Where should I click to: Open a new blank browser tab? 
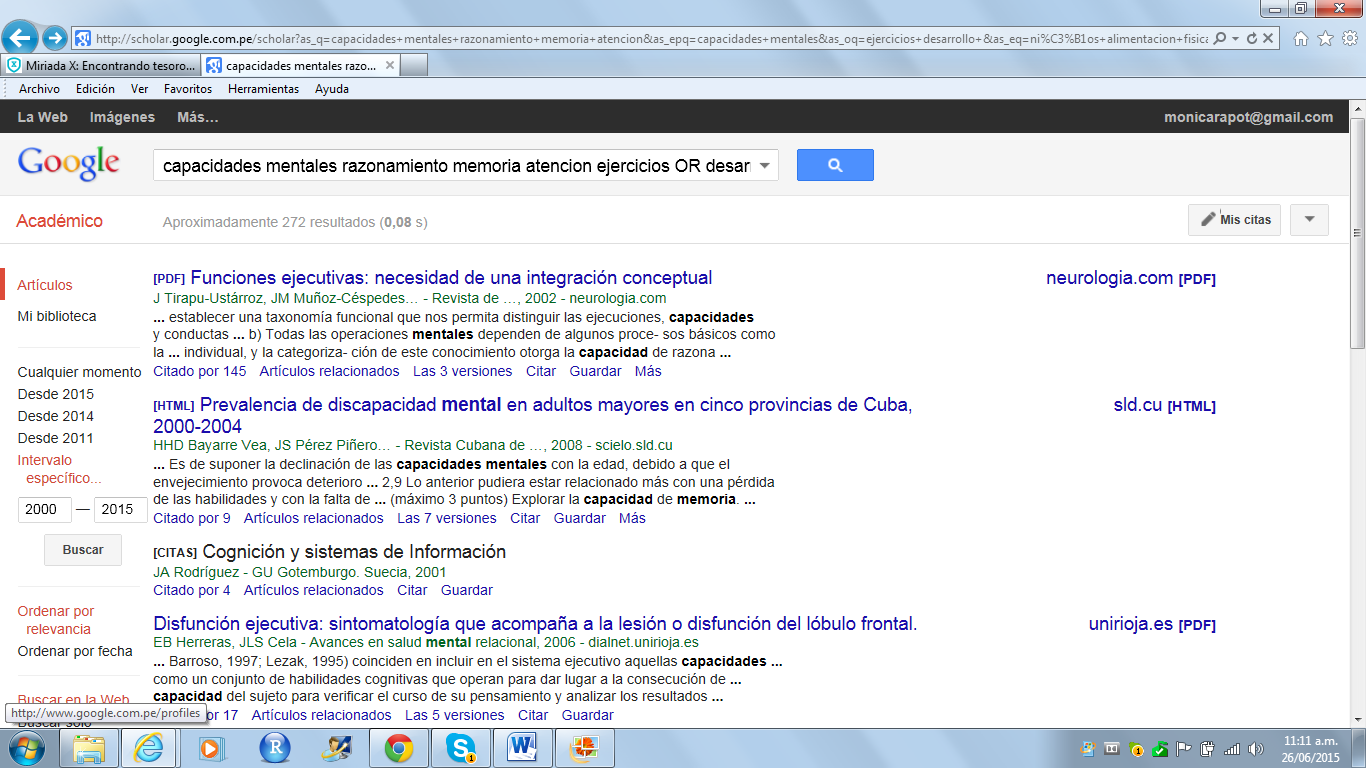click(413, 65)
